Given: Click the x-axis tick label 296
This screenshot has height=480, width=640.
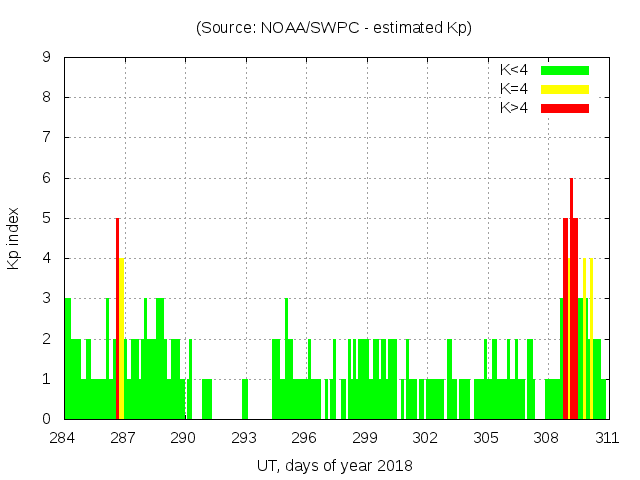Looking at the screenshot, I should click(x=304, y=438).
